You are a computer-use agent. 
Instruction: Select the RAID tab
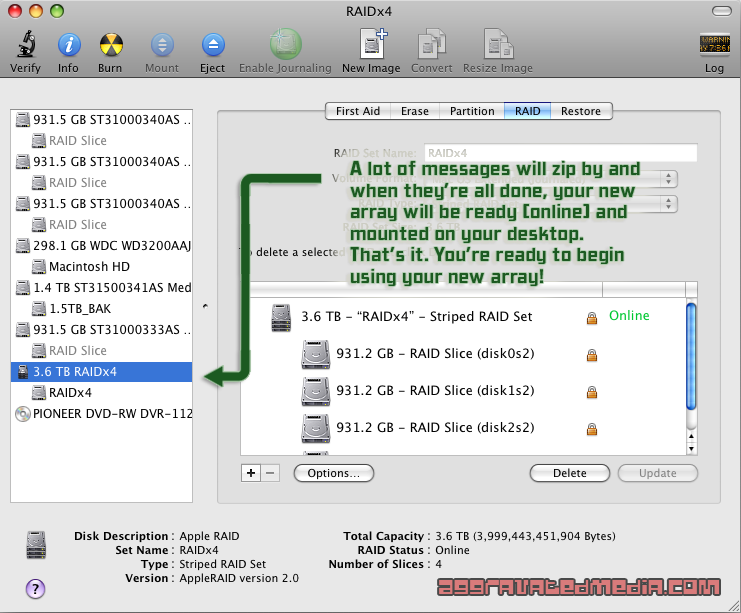[x=527, y=111]
